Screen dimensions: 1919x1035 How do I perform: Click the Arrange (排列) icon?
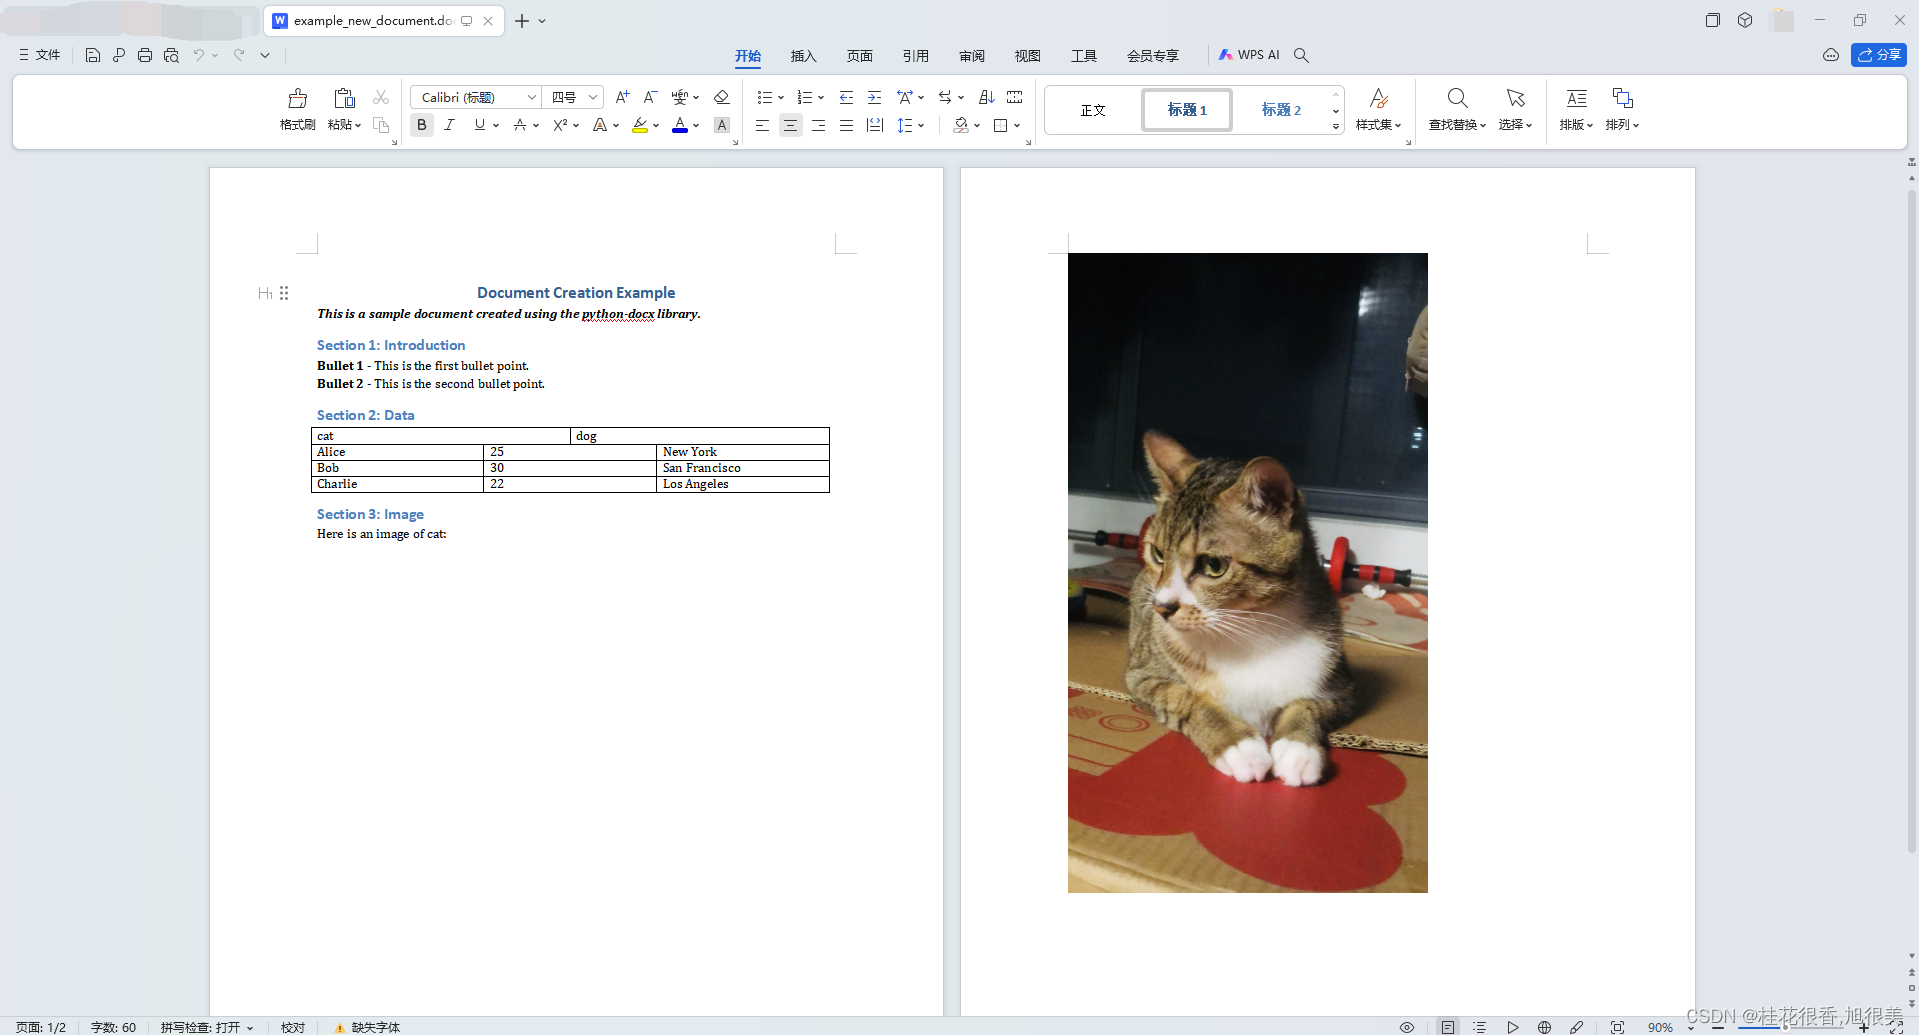coord(1622,98)
